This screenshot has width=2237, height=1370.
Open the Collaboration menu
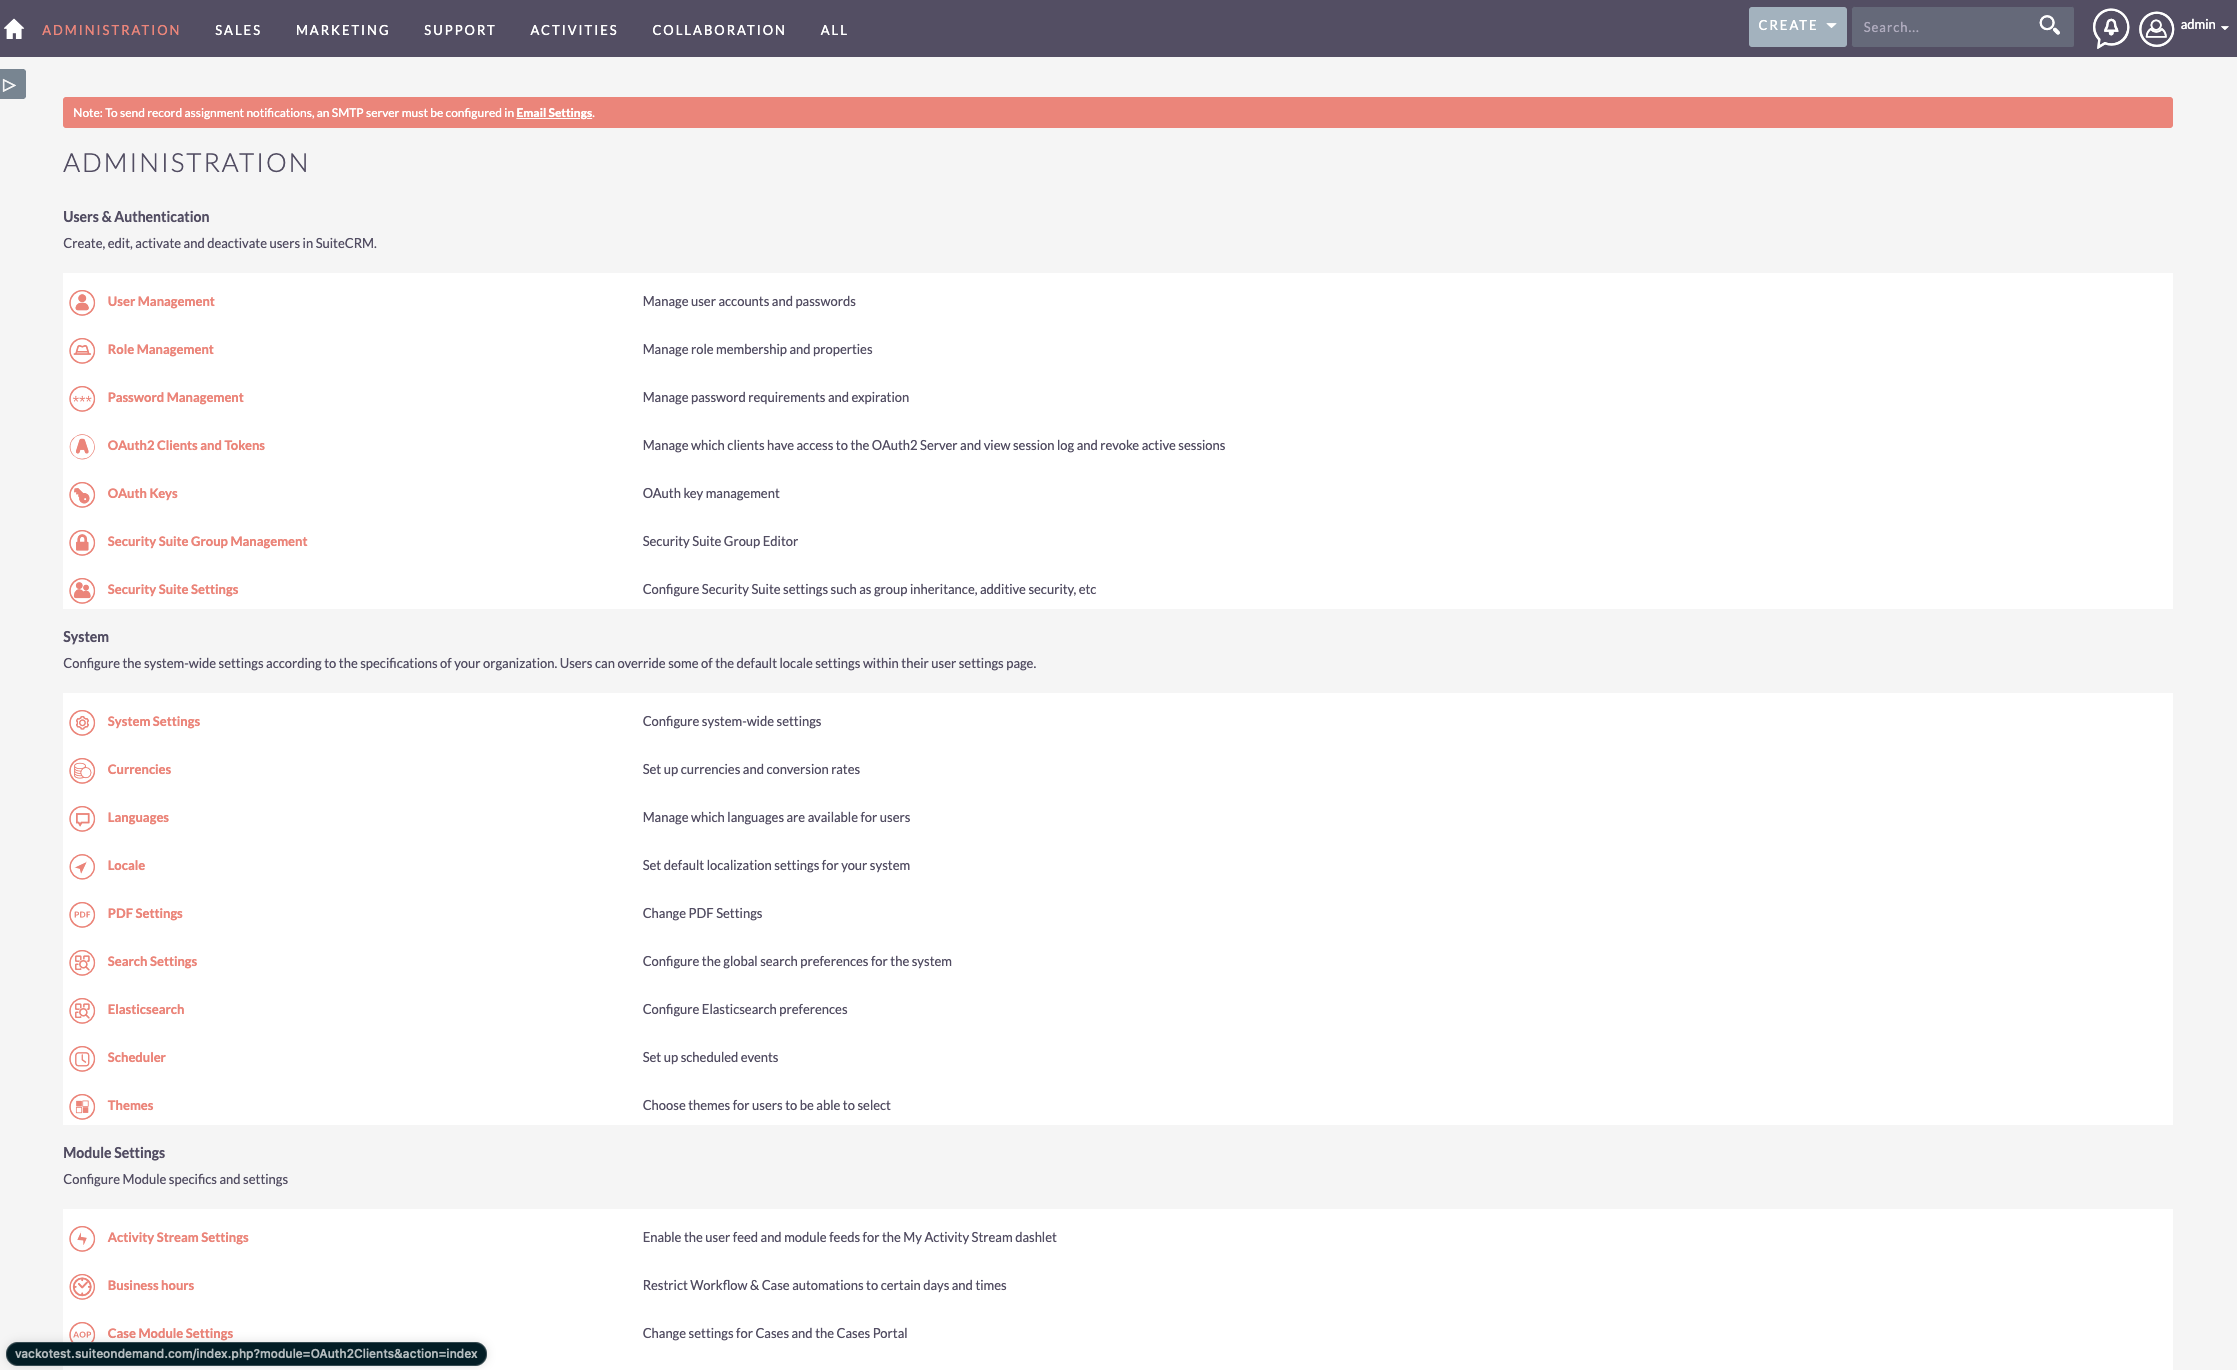click(x=719, y=30)
